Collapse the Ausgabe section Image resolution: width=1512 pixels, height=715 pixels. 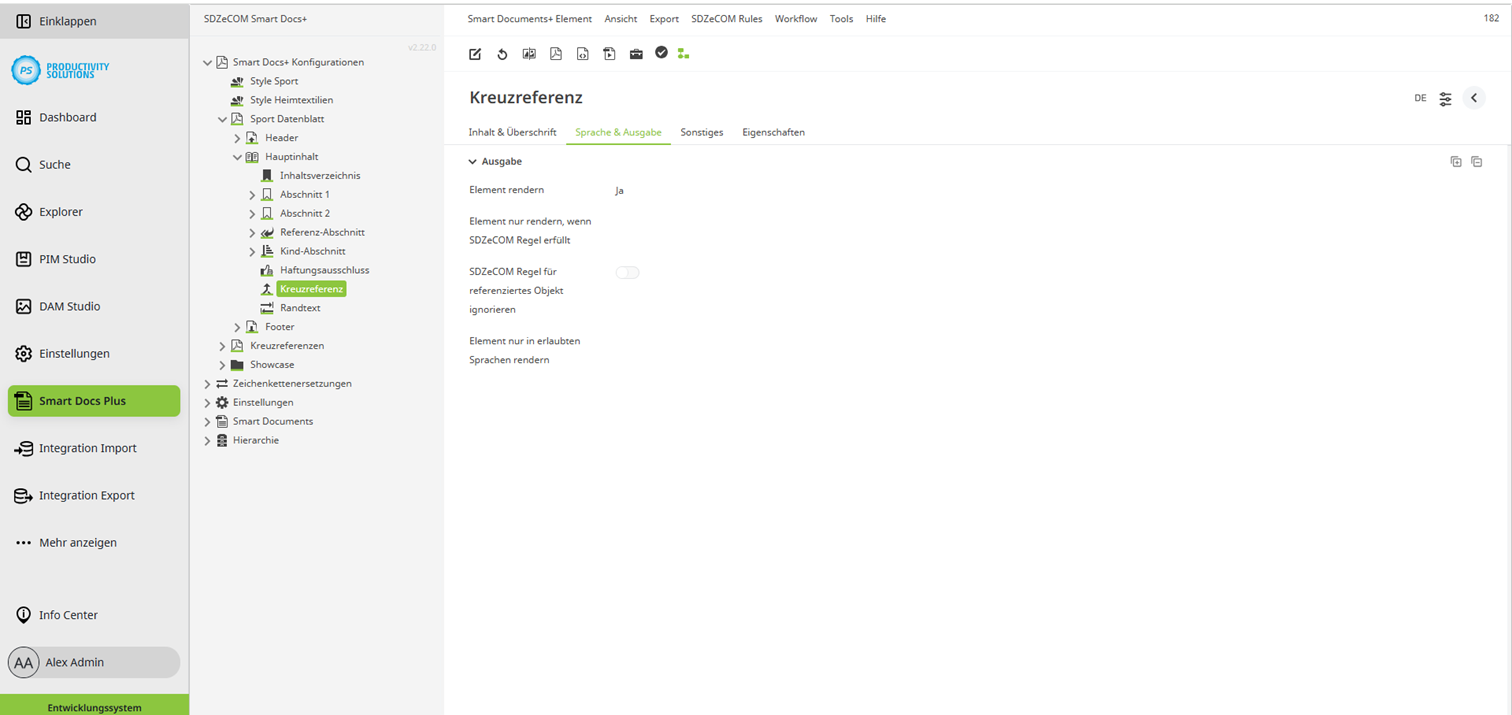(473, 162)
